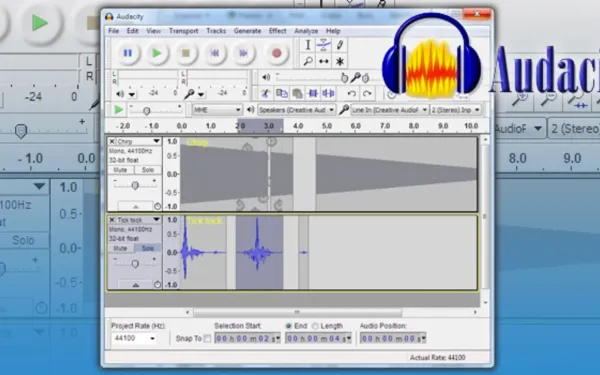Click the timeline ruler at 5.0
Image resolution: width=600 pixels, height=375 pixels.
click(x=327, y=126)
